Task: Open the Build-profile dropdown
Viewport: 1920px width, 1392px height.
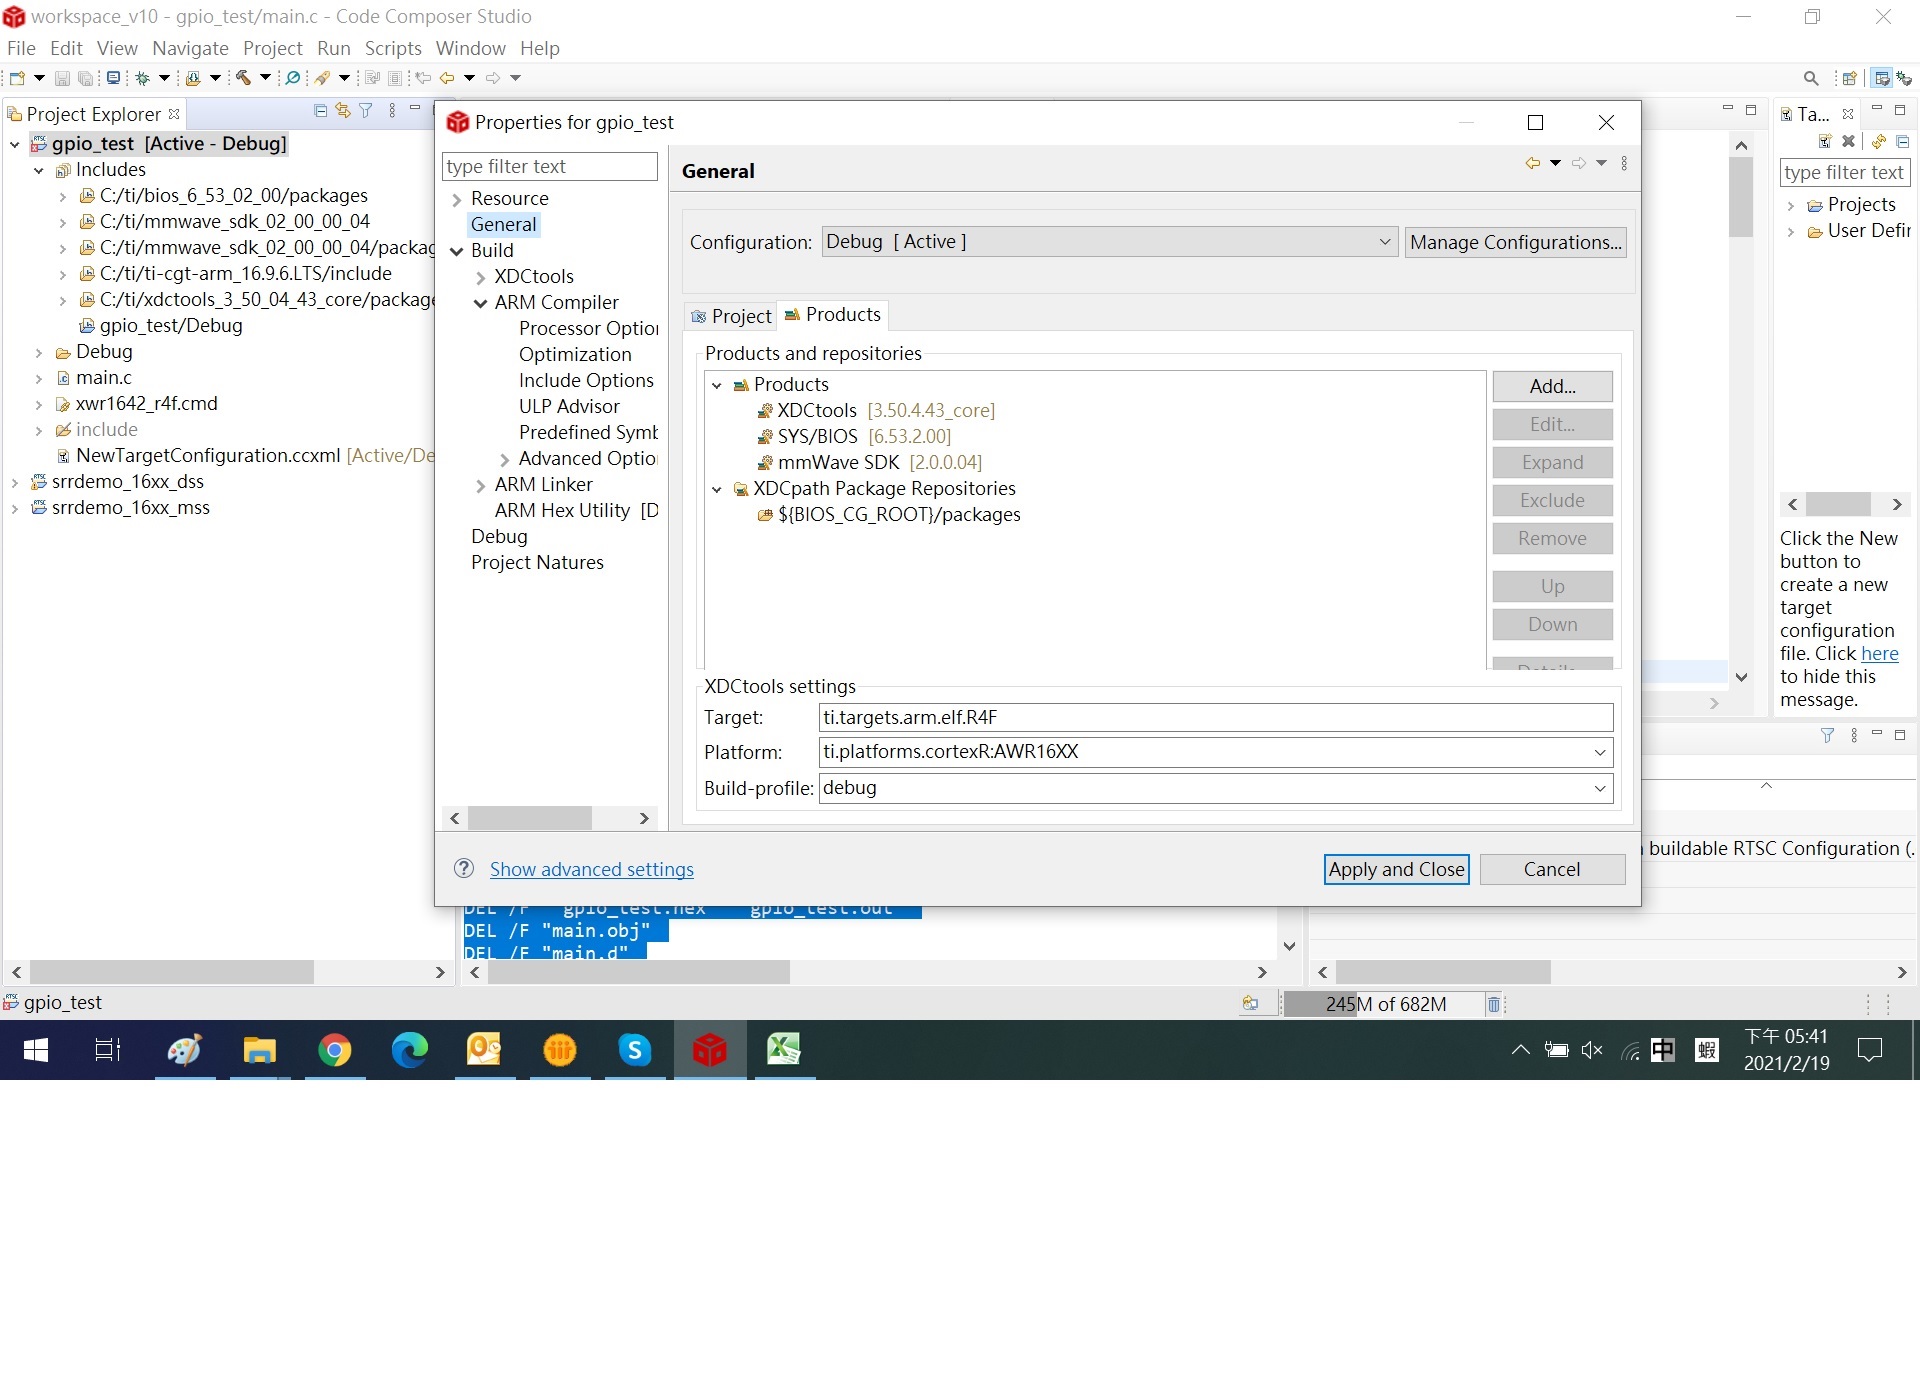Action: click(x=1600, y=788)
